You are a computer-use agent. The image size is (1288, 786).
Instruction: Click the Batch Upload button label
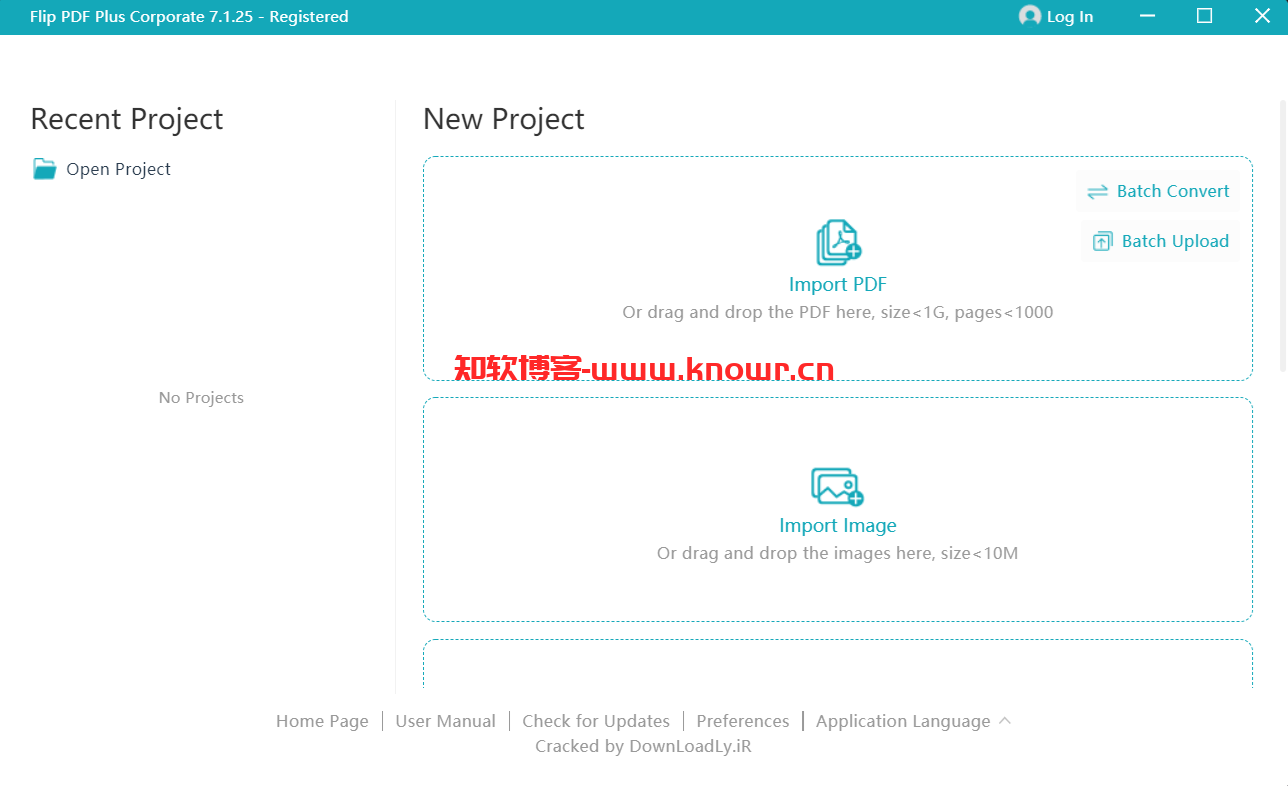[x=1175, y=241]
